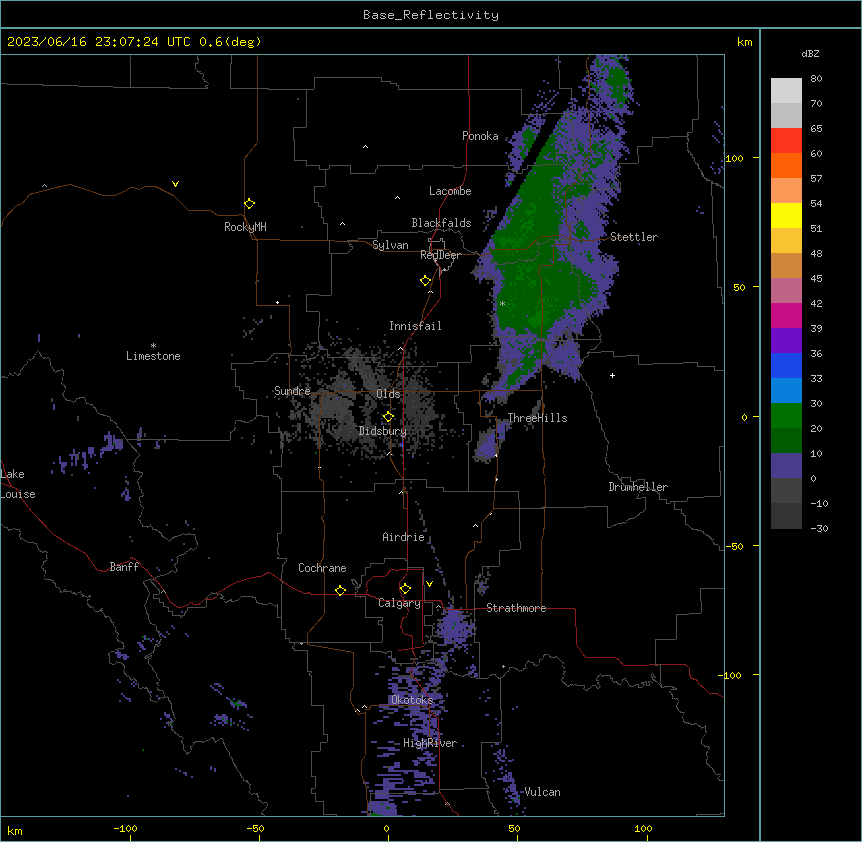
Task: Click the purple 39-36 dBZ legend swatch
Action: pos(786,341)
